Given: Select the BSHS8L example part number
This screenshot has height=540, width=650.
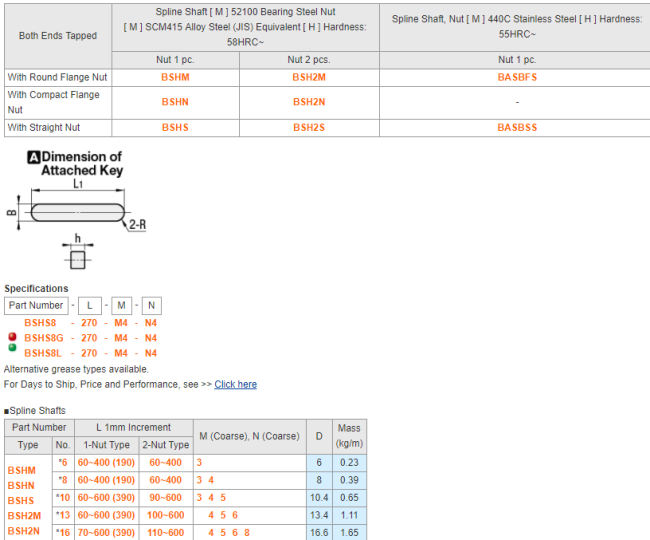Looking at the screenshot, I should [43, 353].
